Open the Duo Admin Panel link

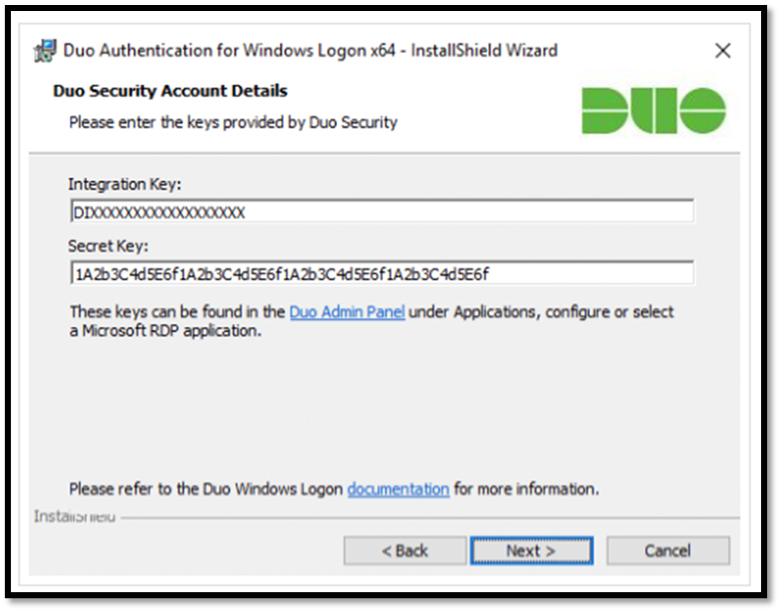pos(347,312)
